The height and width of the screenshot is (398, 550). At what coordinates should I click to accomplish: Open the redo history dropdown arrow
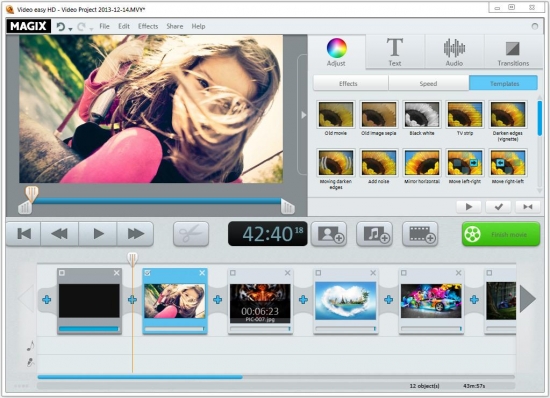click(91, 29)
